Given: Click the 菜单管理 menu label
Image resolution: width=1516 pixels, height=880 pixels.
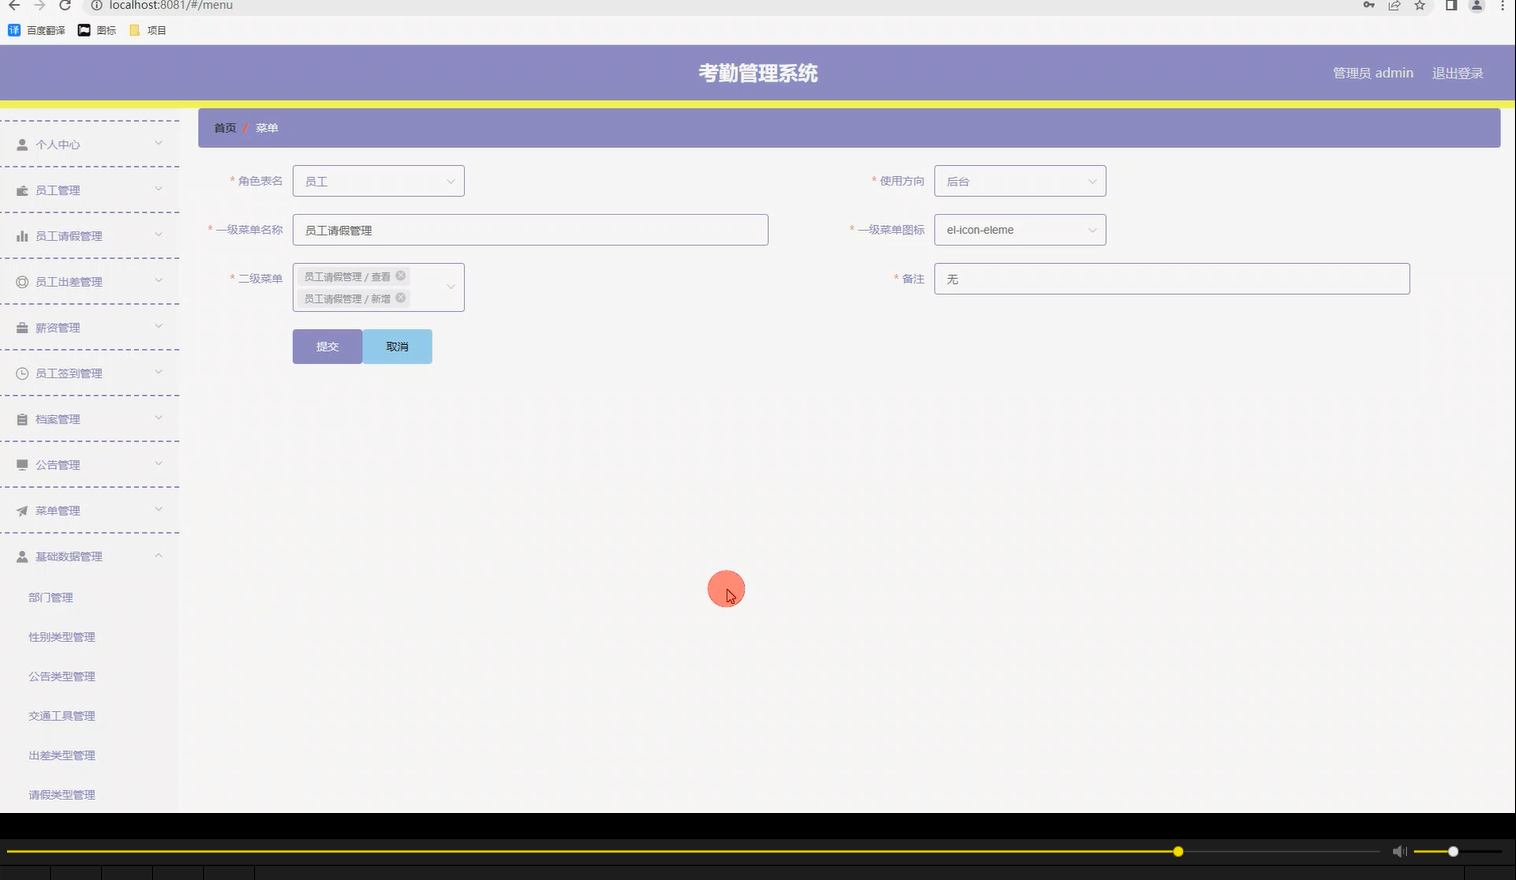Looking at the screenshot, I should point(58,511).
